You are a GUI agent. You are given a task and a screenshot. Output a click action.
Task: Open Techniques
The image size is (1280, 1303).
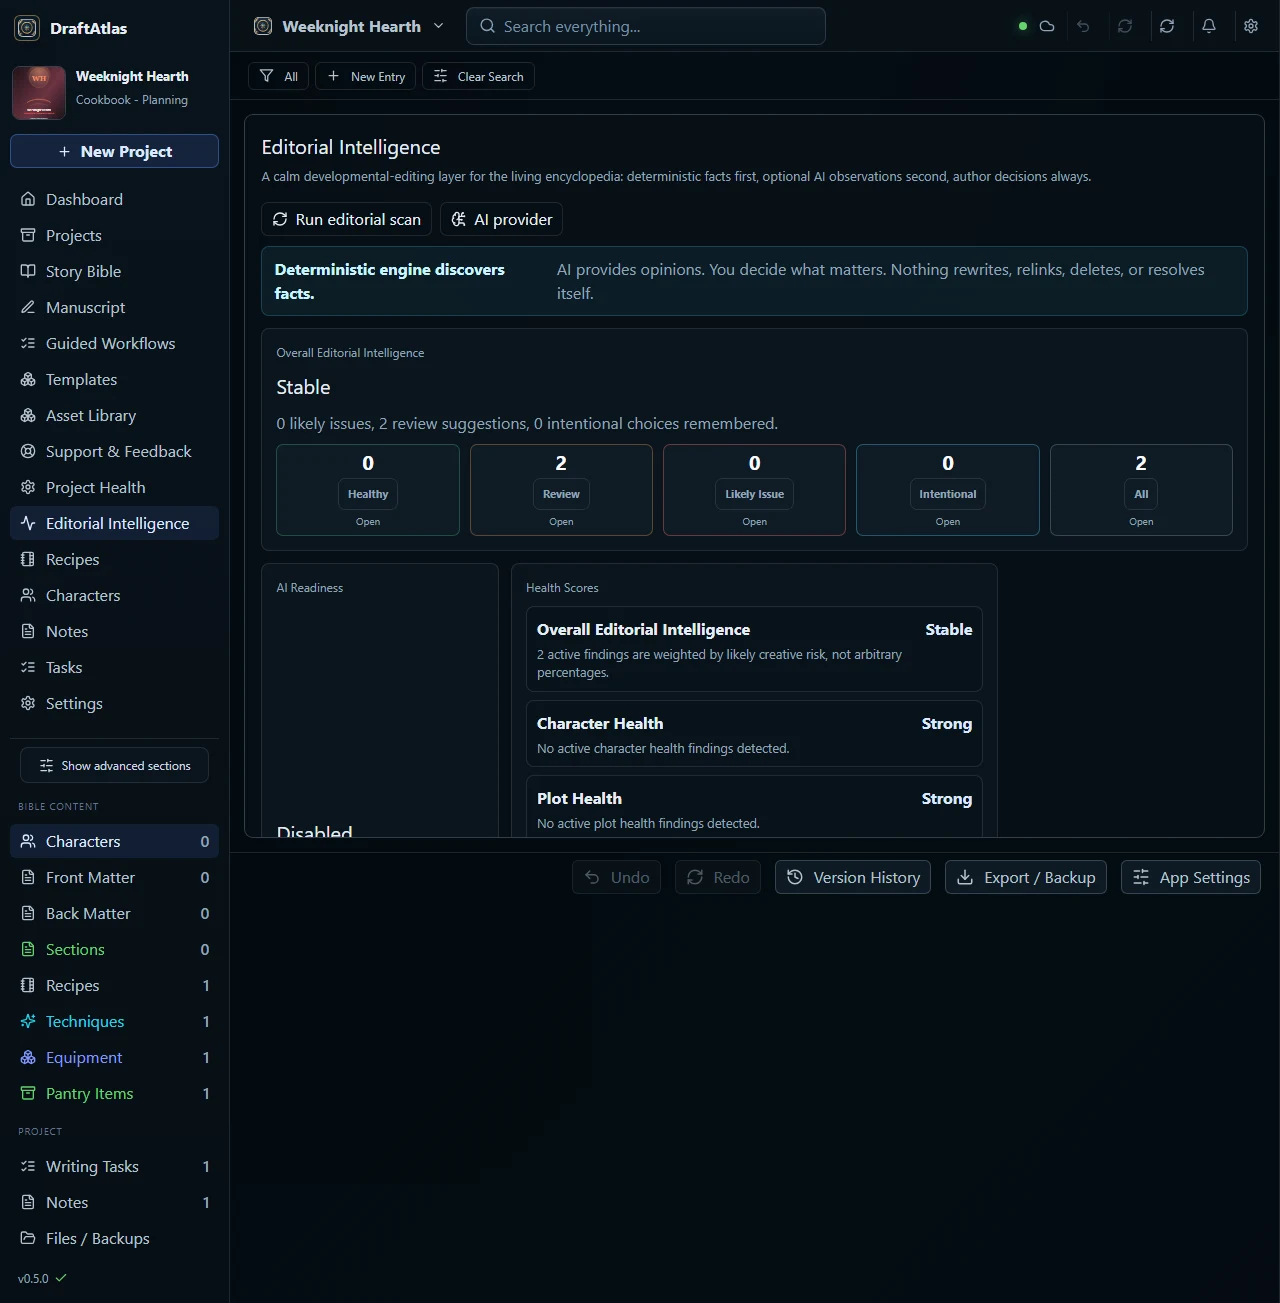point(114,1021)
